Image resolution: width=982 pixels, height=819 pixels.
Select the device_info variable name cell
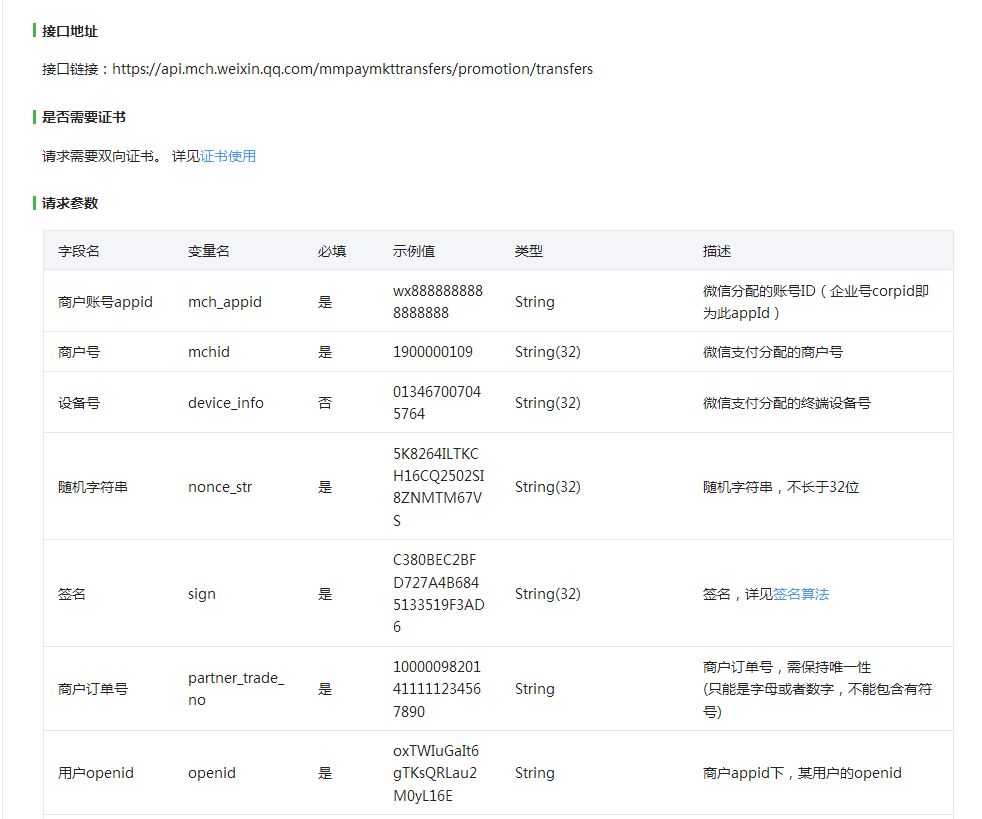click(226, 403)
